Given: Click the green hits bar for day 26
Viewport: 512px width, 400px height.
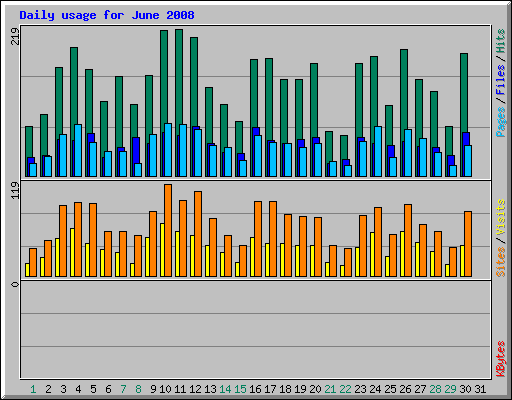Looking at the screenshot, I should (x=404, y=89).
